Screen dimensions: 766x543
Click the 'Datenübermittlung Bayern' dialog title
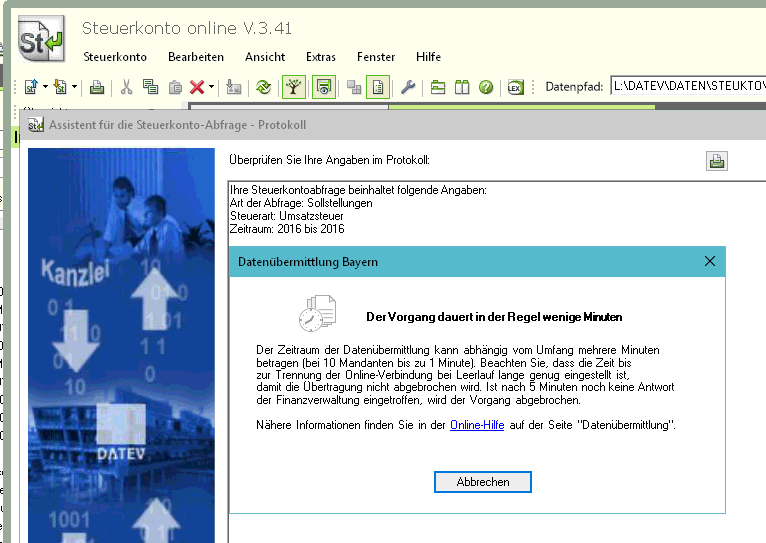click(308, 262)
